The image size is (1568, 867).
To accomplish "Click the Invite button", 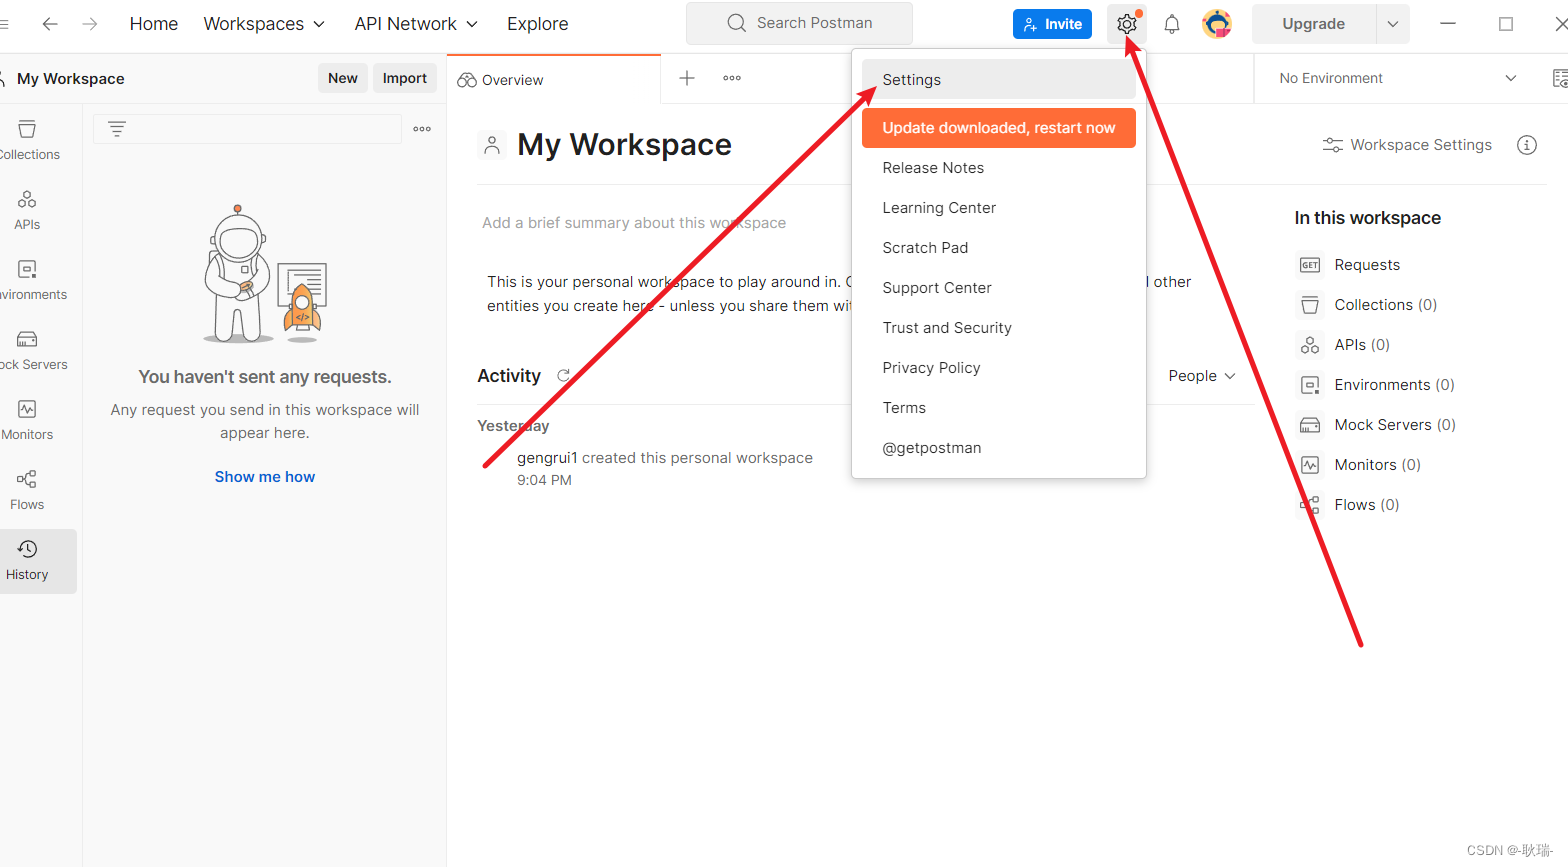I will (x=1052, y=24).
